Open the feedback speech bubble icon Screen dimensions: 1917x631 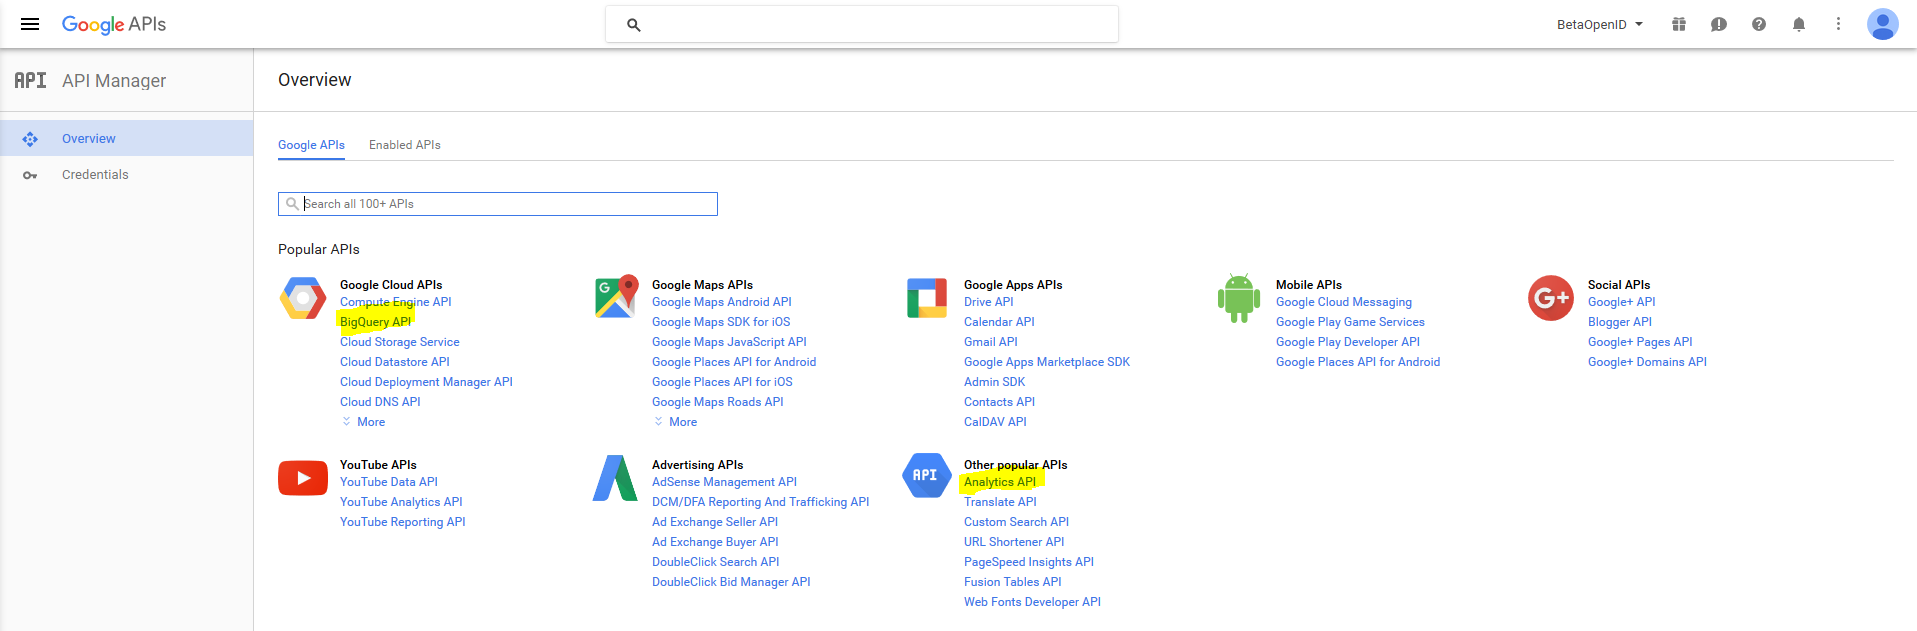click(x=1719, y=24)
